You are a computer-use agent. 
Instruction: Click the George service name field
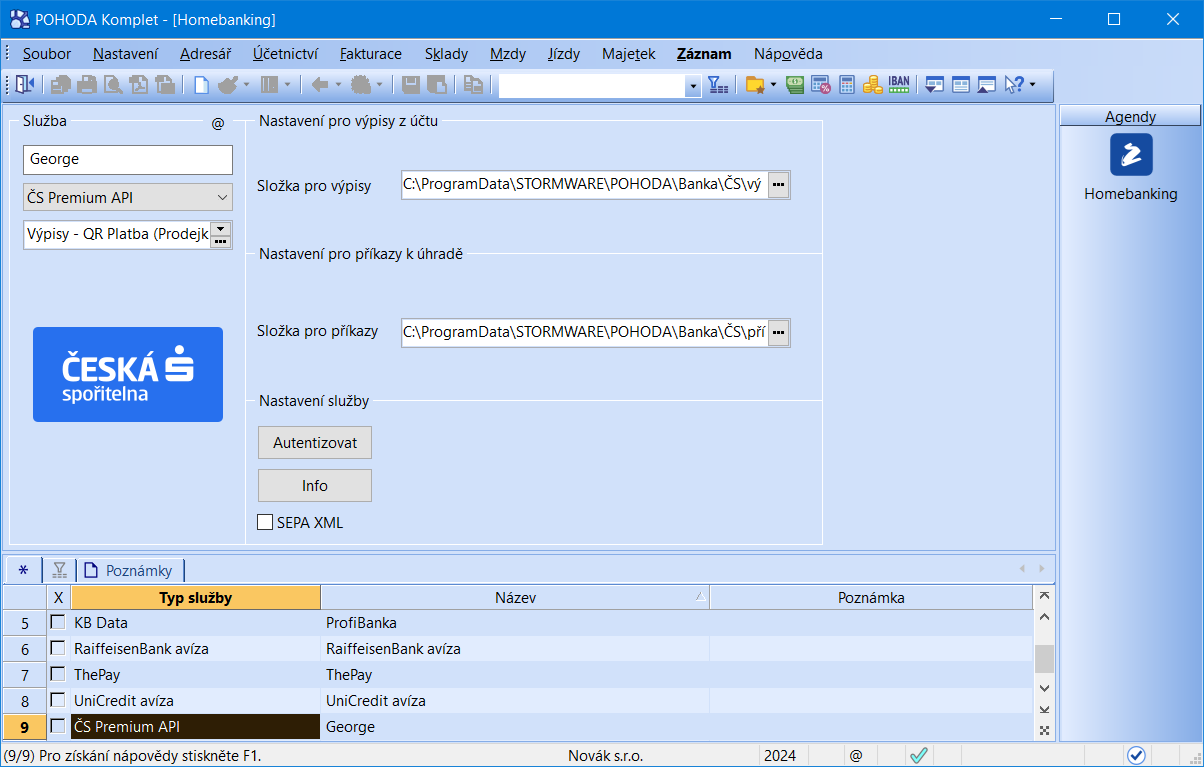coord(128,159)
